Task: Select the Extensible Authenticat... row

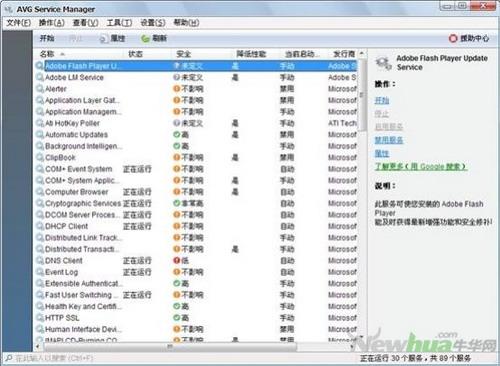Action: [196, 283]
